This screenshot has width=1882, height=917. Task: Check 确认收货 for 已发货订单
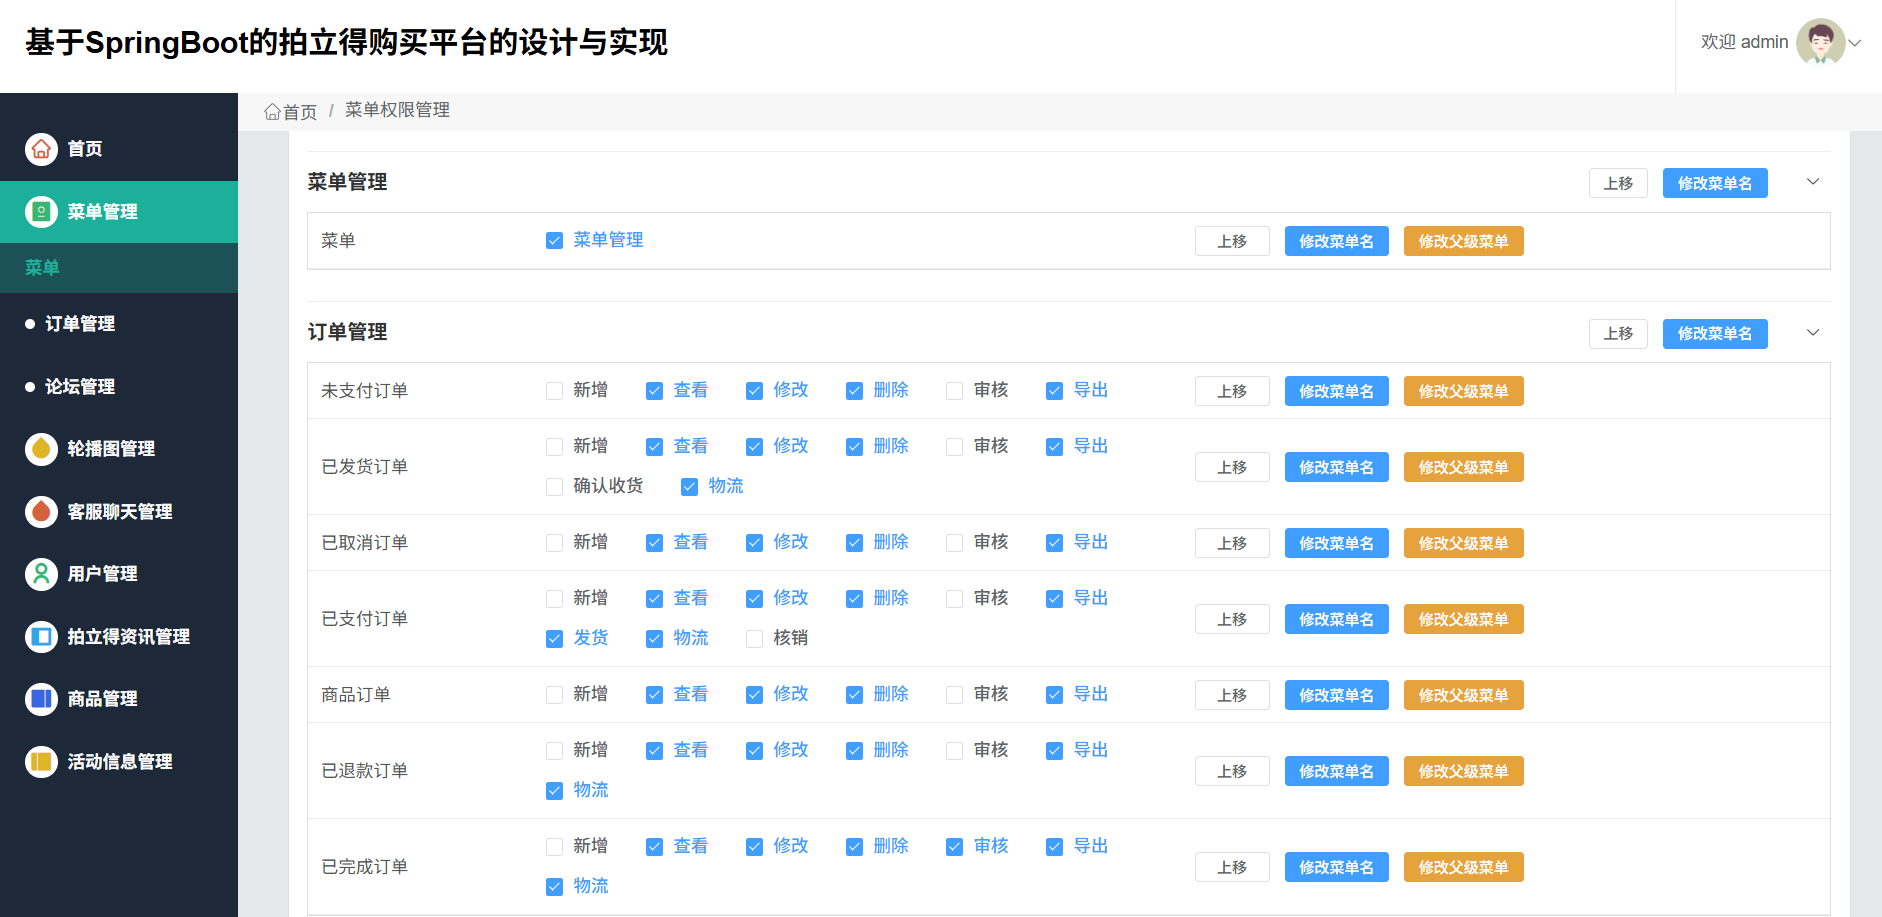point(554,487)
